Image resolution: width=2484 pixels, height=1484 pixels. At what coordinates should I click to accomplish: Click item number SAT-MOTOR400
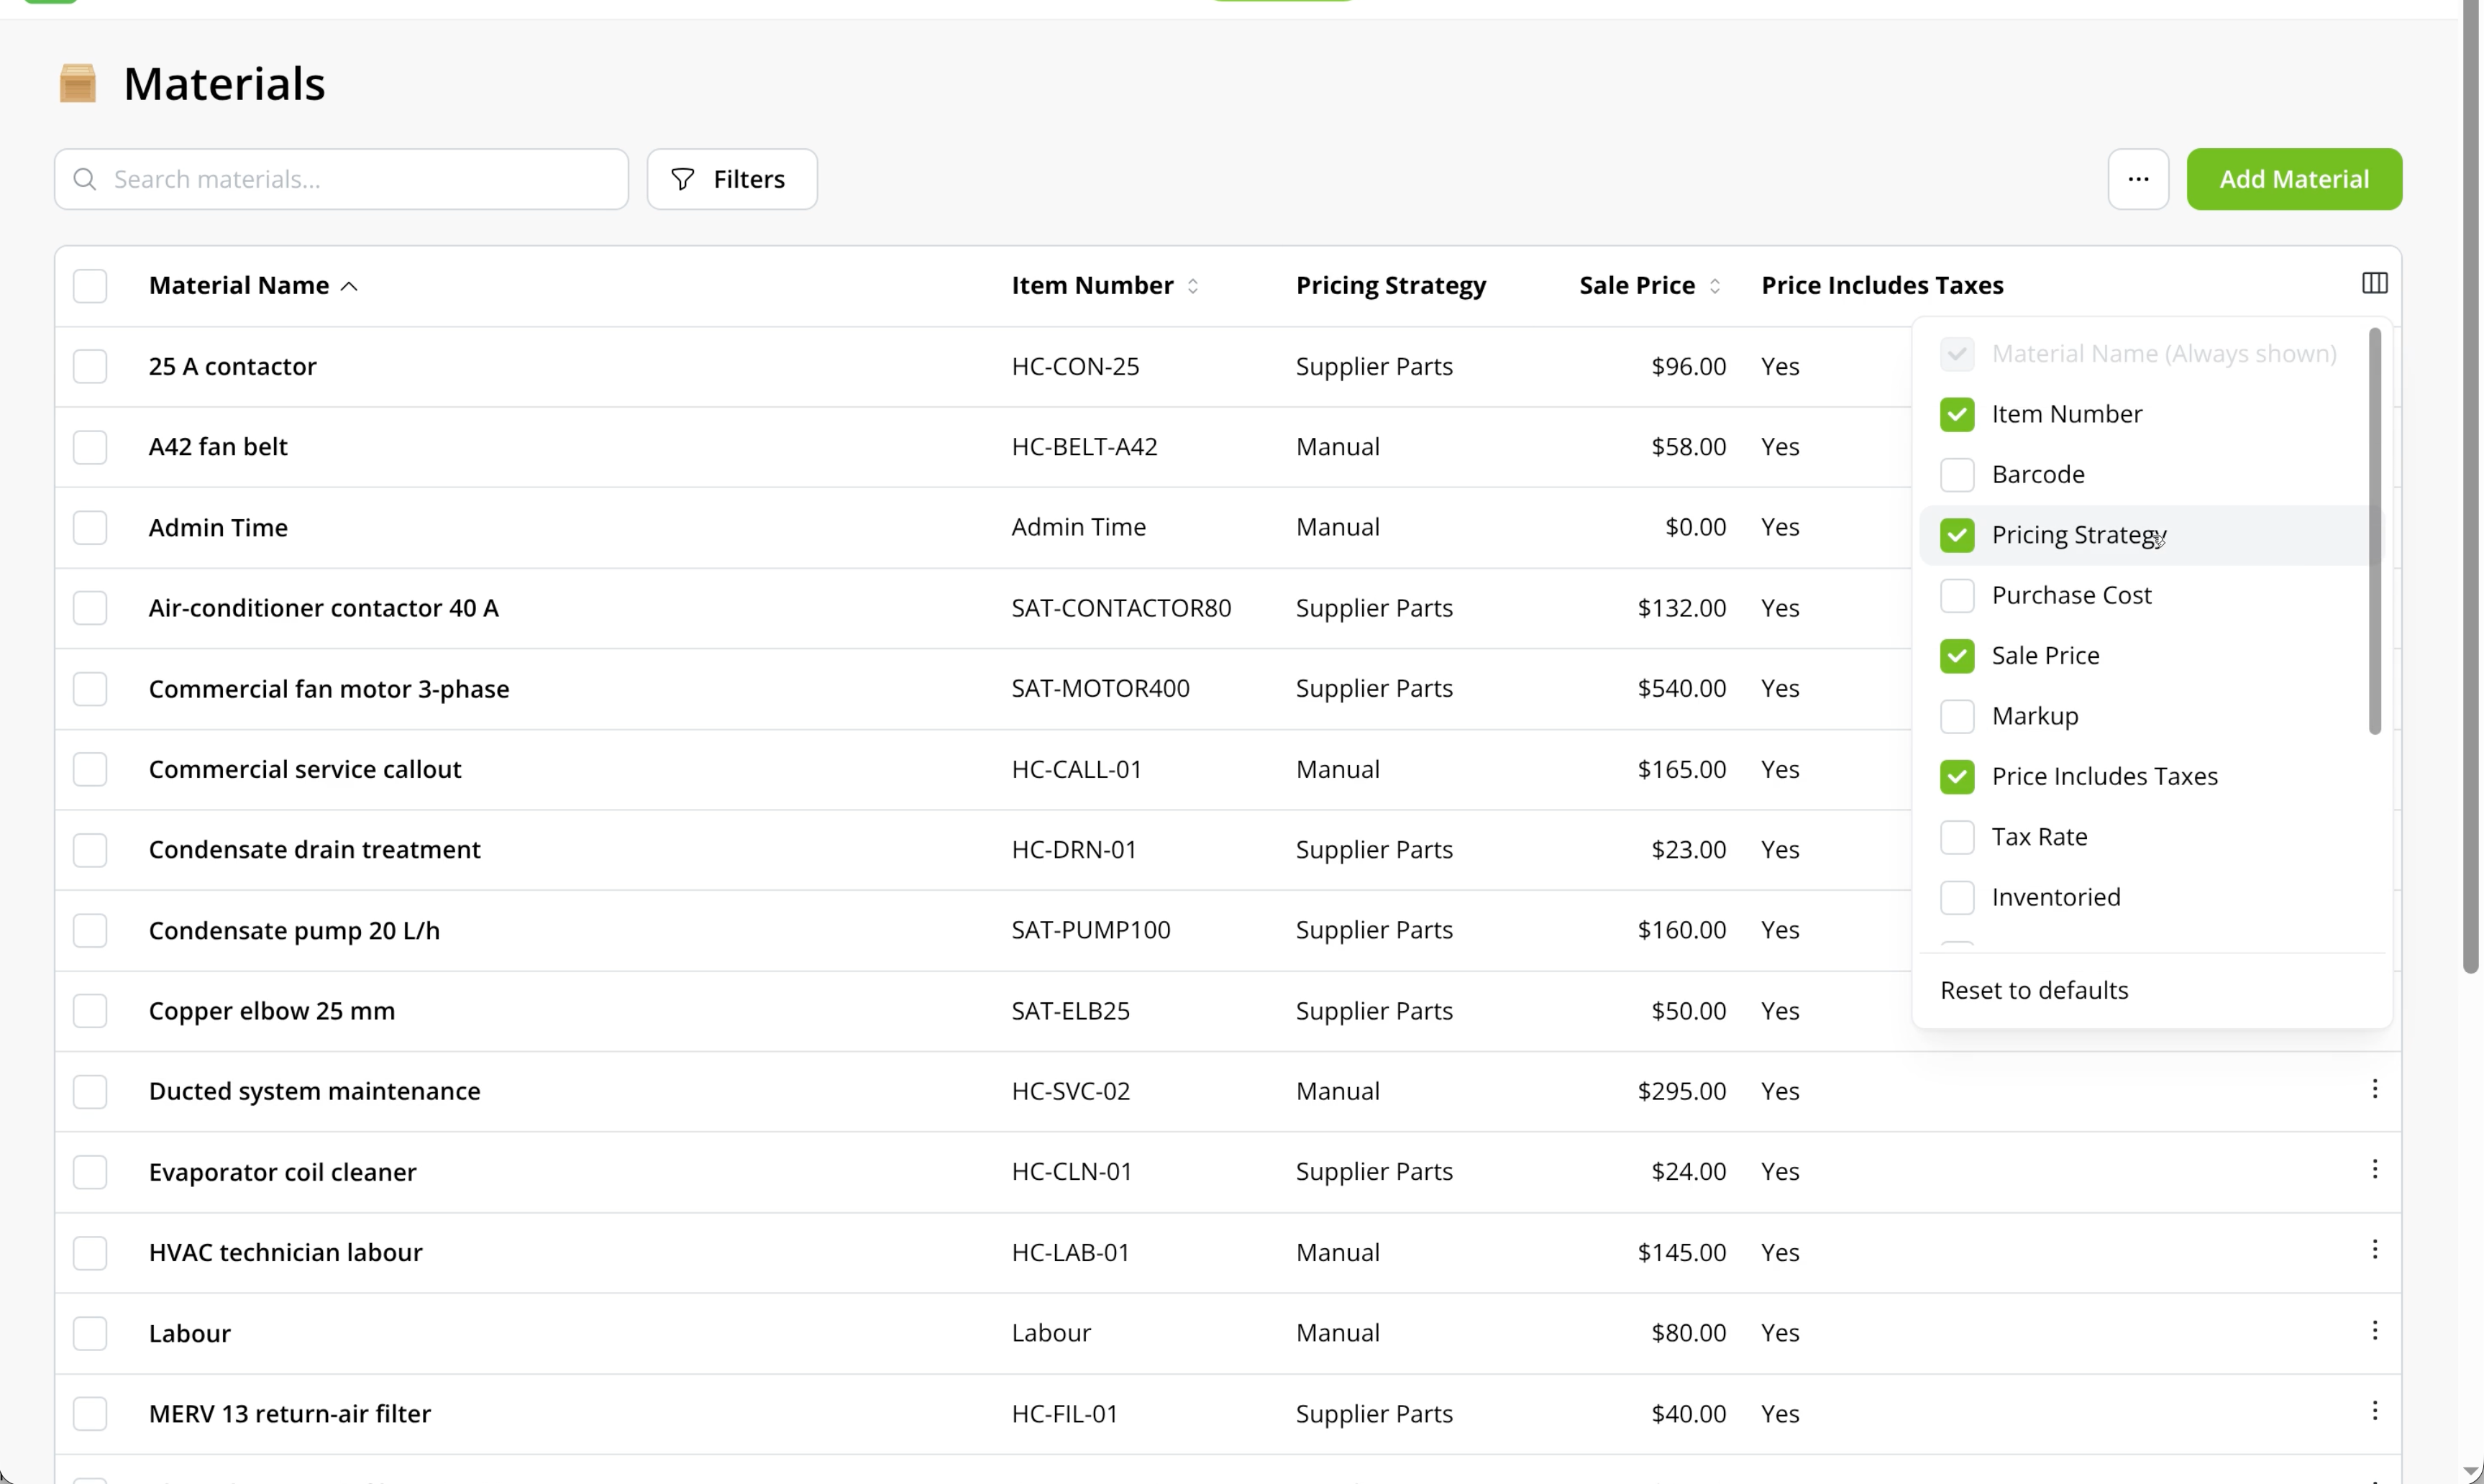(x=1100, y=688)
